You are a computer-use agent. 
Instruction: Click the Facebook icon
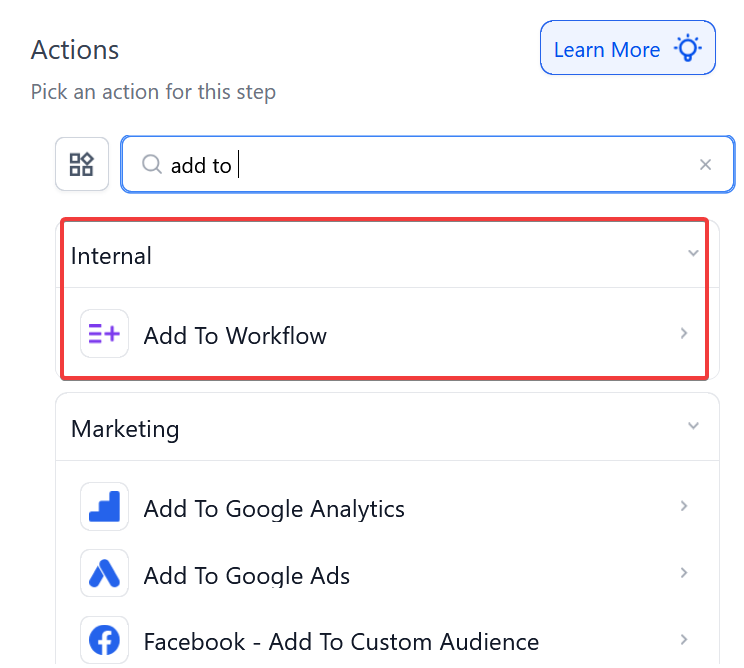pos(104,640)
